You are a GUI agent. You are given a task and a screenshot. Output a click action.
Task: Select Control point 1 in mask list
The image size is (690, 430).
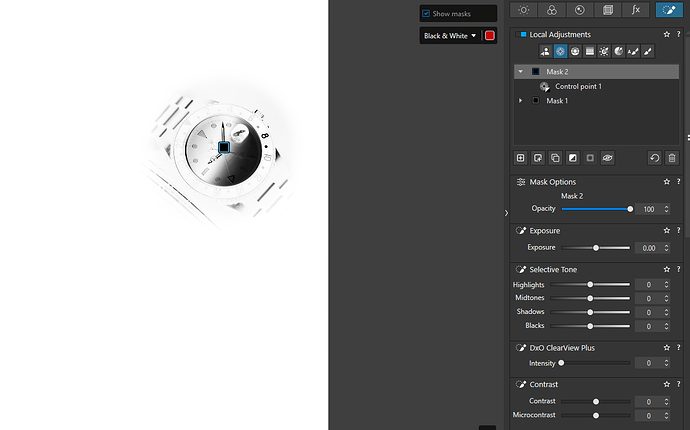[x=578, y=87]
